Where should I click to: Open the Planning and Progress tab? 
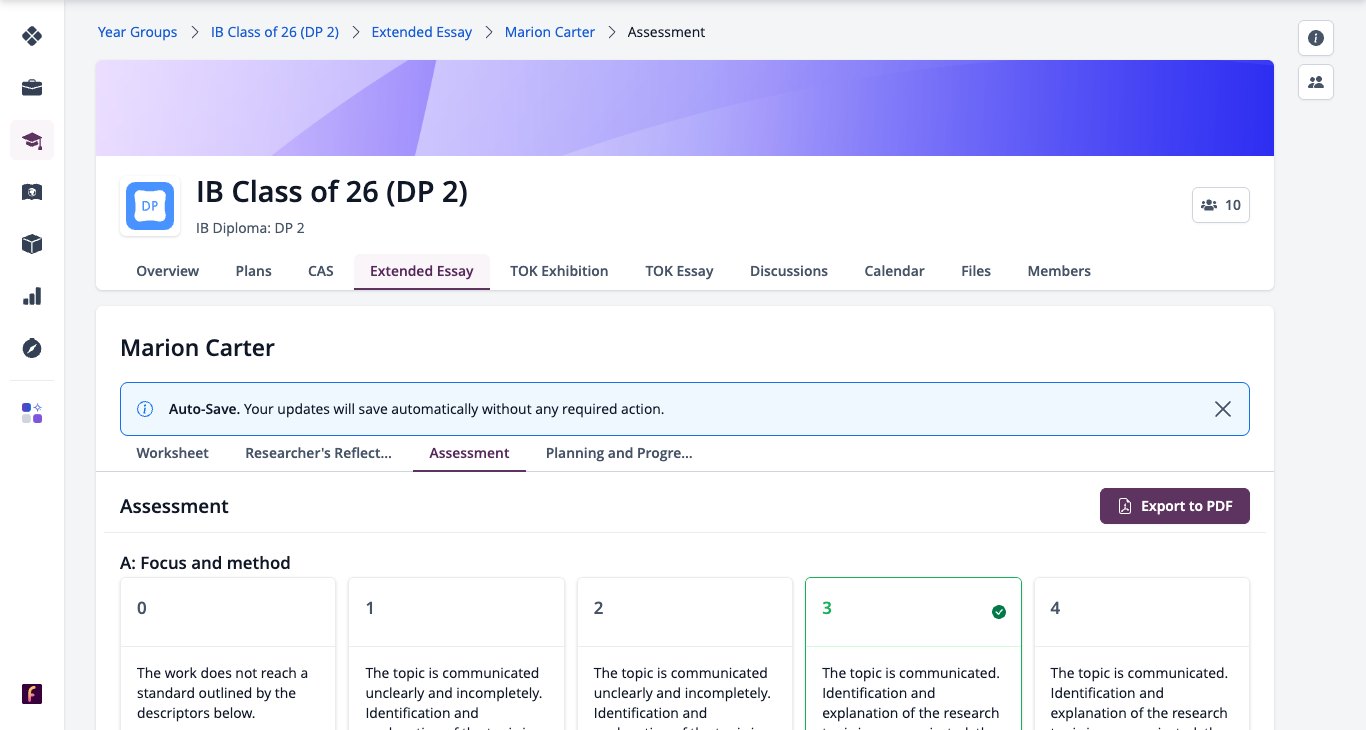(x=619, y=453)
